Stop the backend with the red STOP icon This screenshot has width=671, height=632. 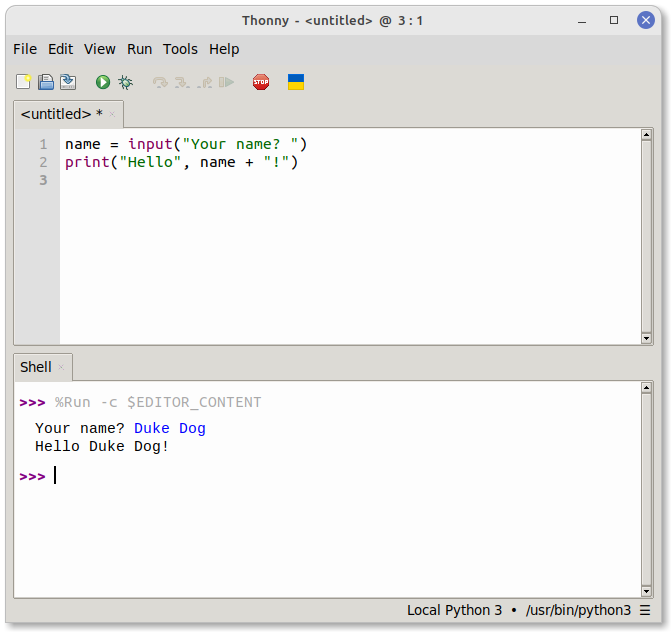click(261, 82)
